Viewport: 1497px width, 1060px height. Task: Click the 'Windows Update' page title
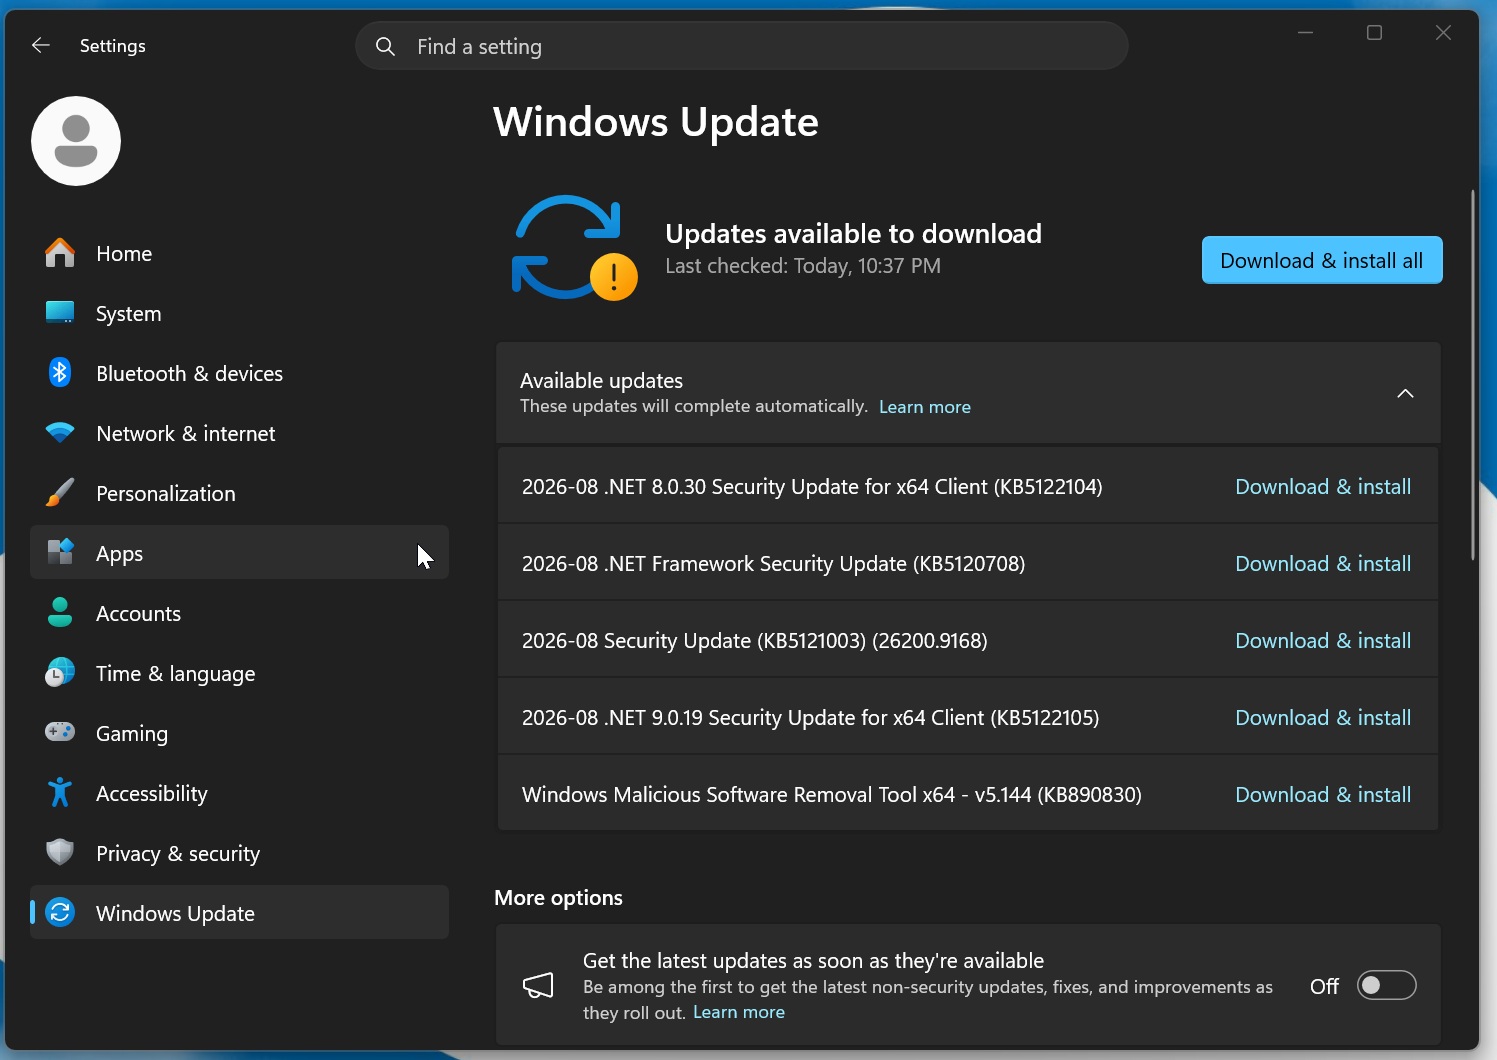point(656,122)
